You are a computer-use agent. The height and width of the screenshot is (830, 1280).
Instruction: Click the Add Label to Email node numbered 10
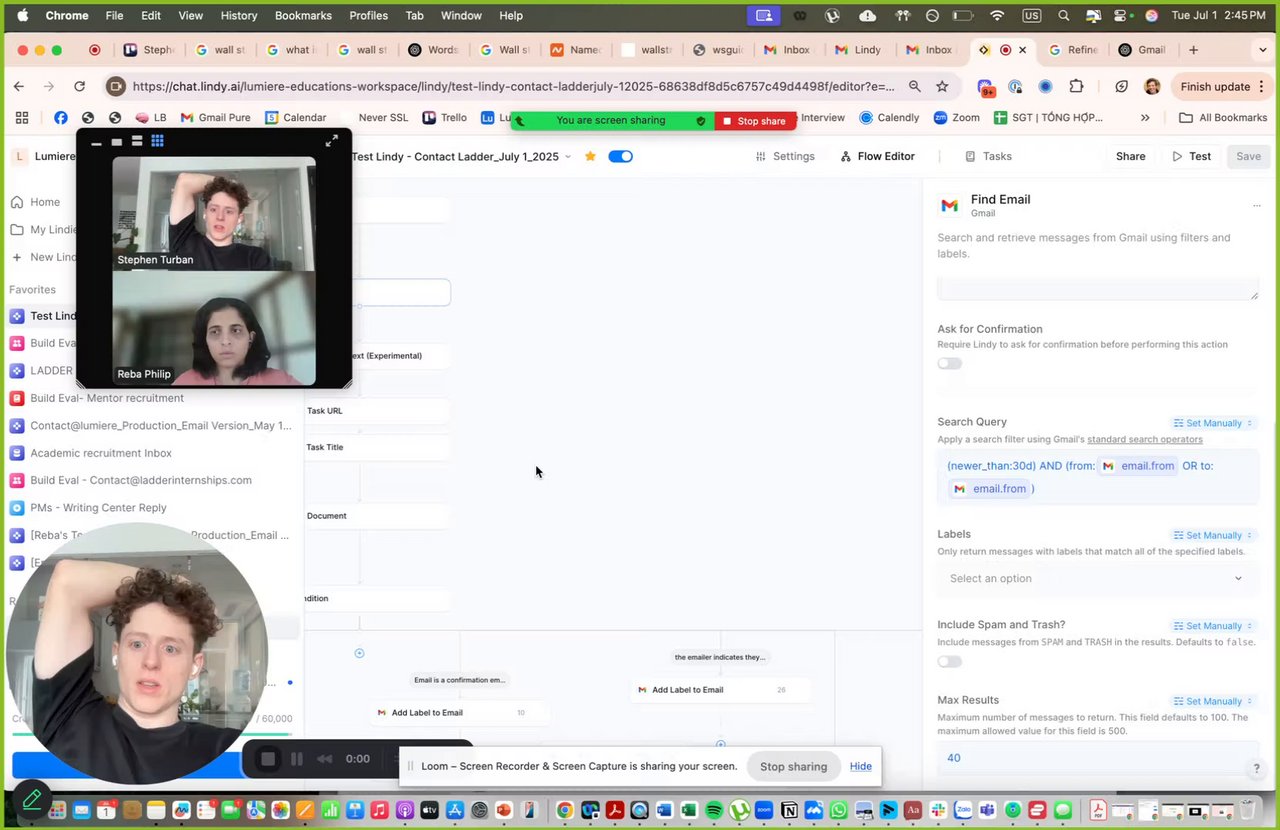coord(460,713)
